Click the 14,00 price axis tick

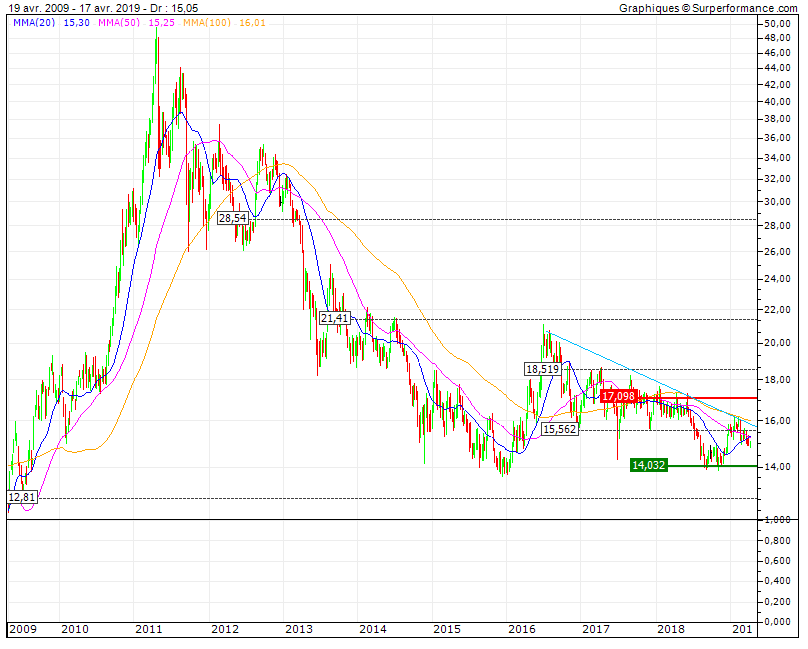tap(777, 466)
